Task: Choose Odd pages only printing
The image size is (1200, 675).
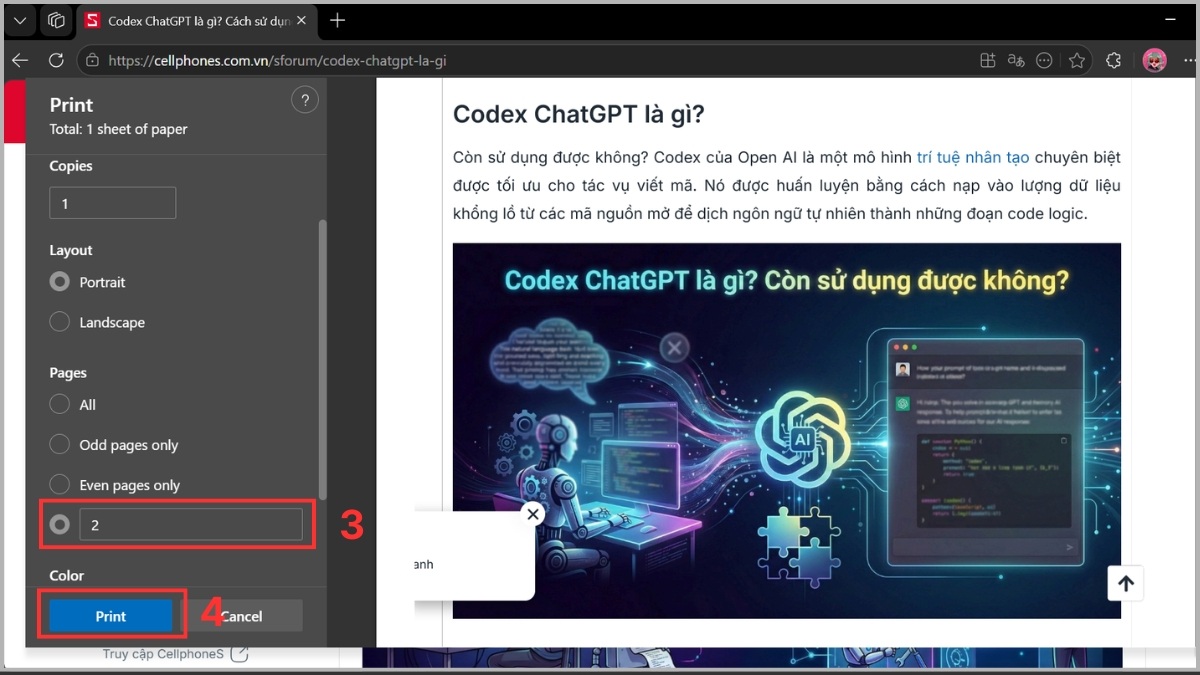Action: [x=59, y=444]
